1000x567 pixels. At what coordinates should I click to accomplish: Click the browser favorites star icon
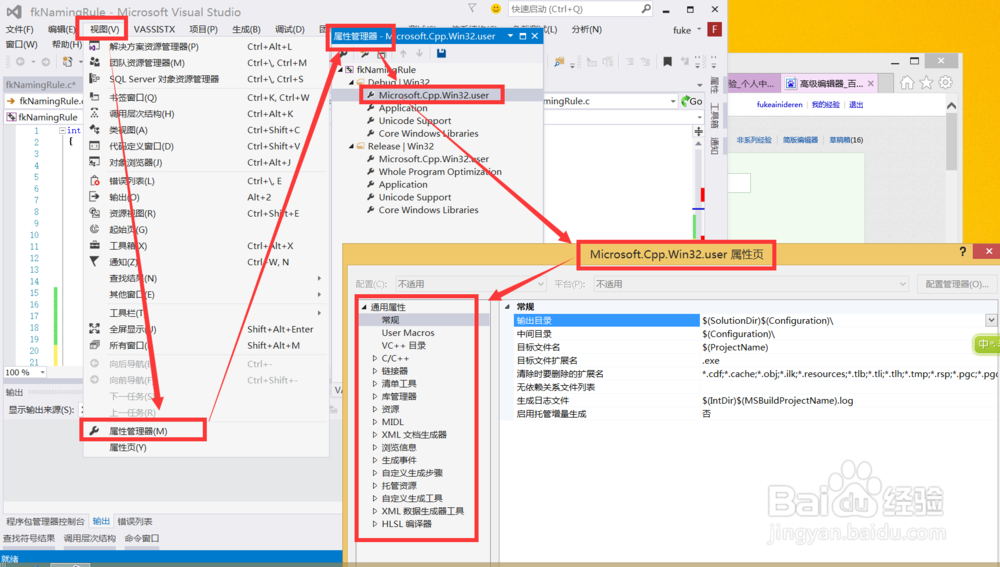click(927, 83)
